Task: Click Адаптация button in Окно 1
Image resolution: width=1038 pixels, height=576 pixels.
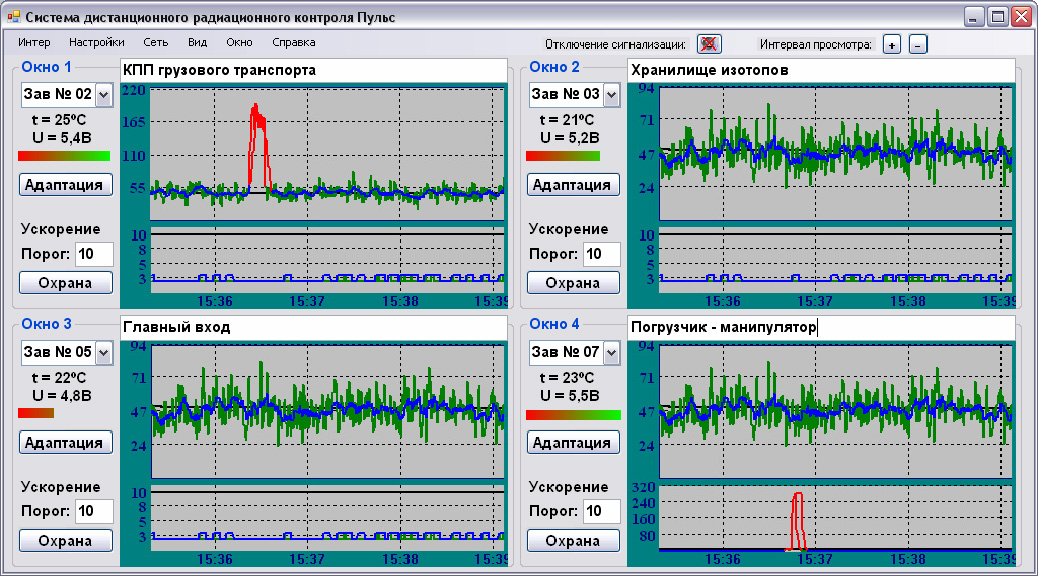Action: coord(66,185)
